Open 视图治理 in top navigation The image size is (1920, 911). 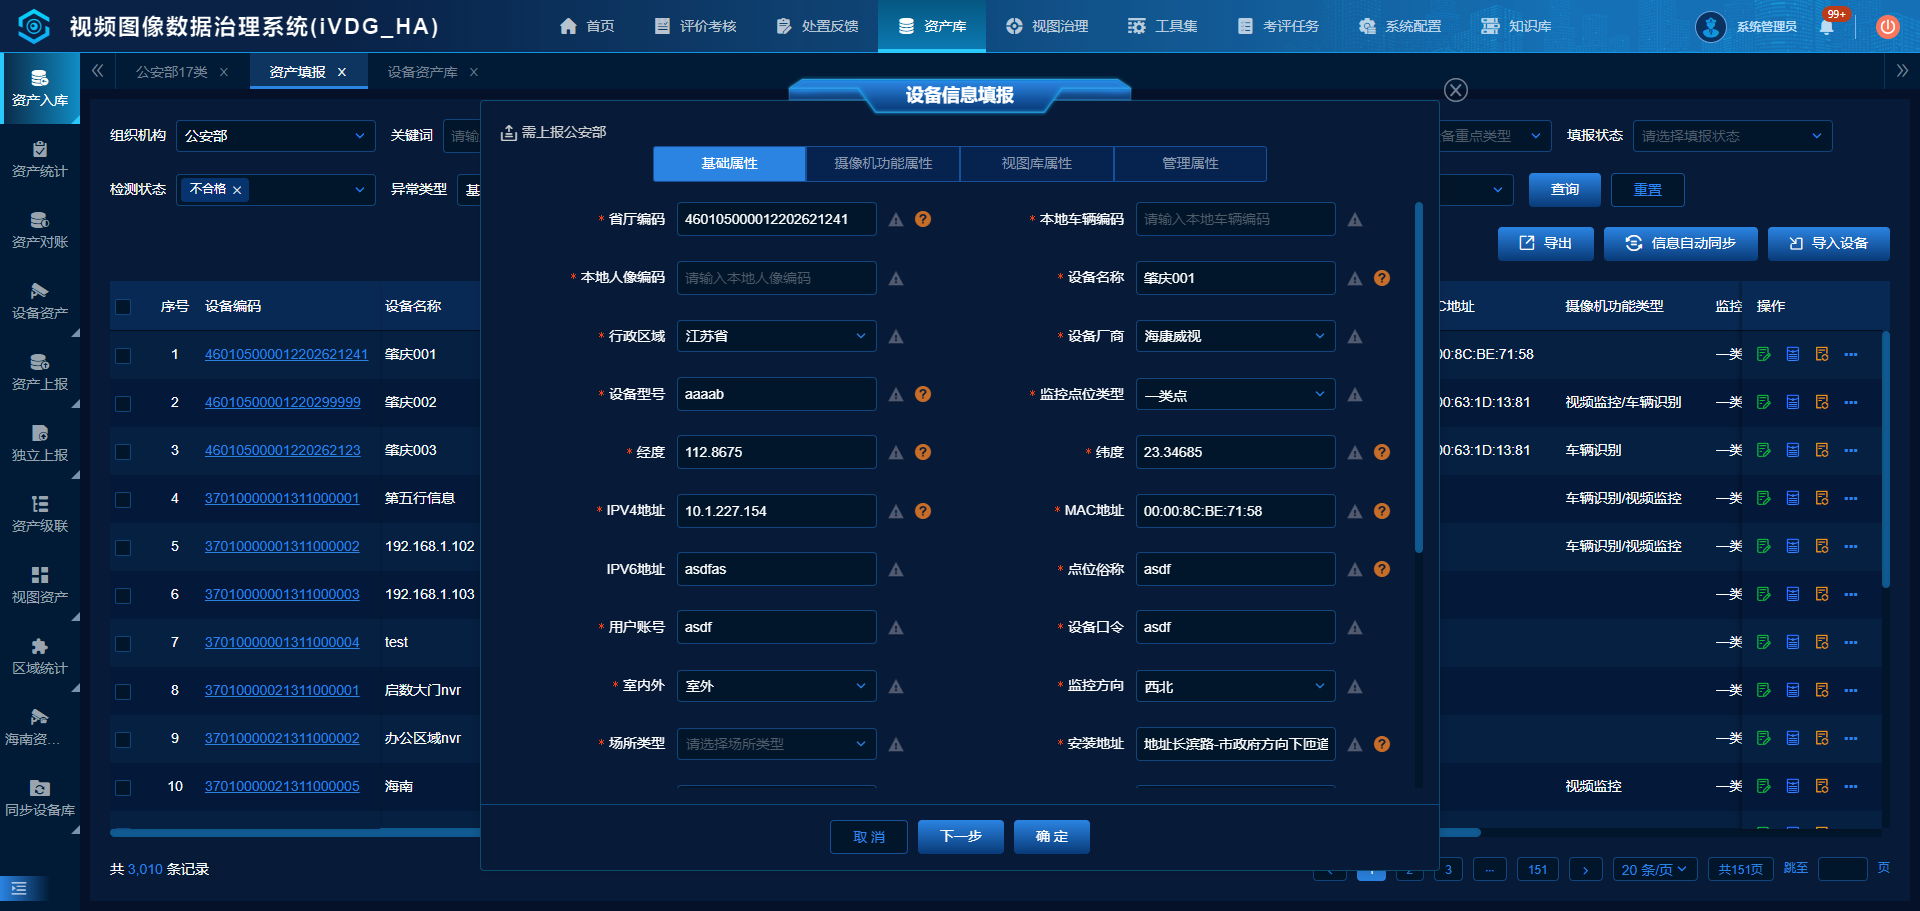1048,26
